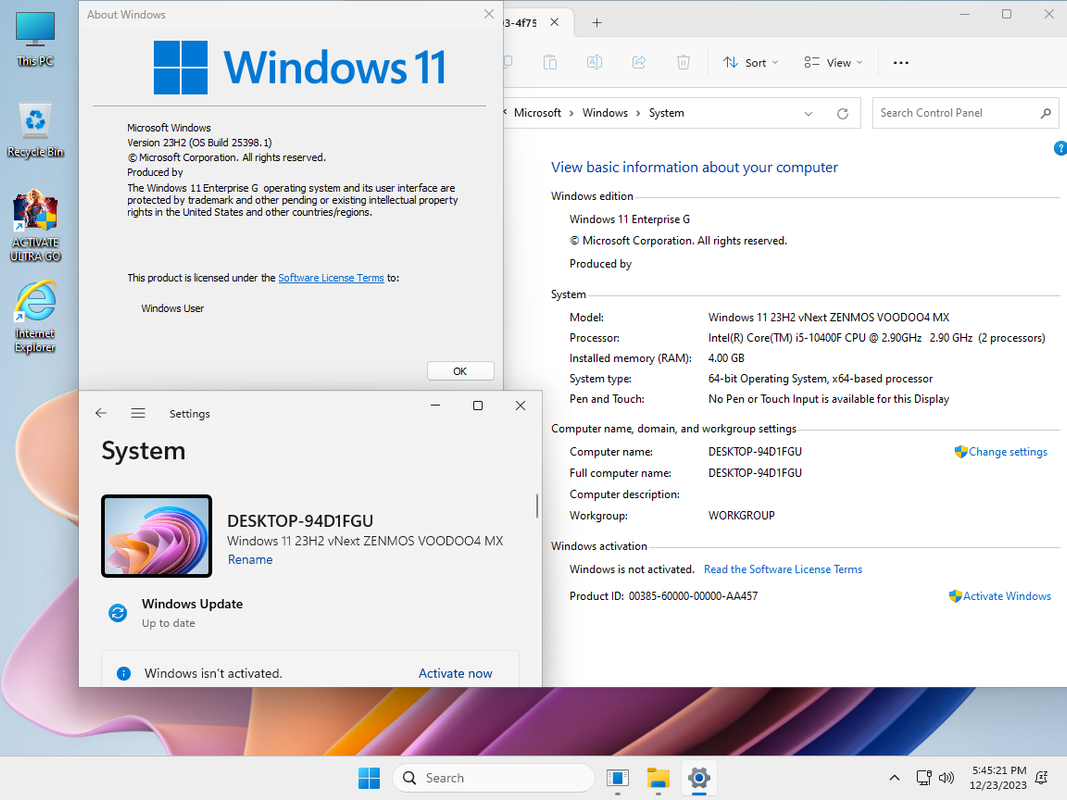Click the paste icon in Control Panel toolbar
Screen dimensions: 1067x800
coord(550,63)
